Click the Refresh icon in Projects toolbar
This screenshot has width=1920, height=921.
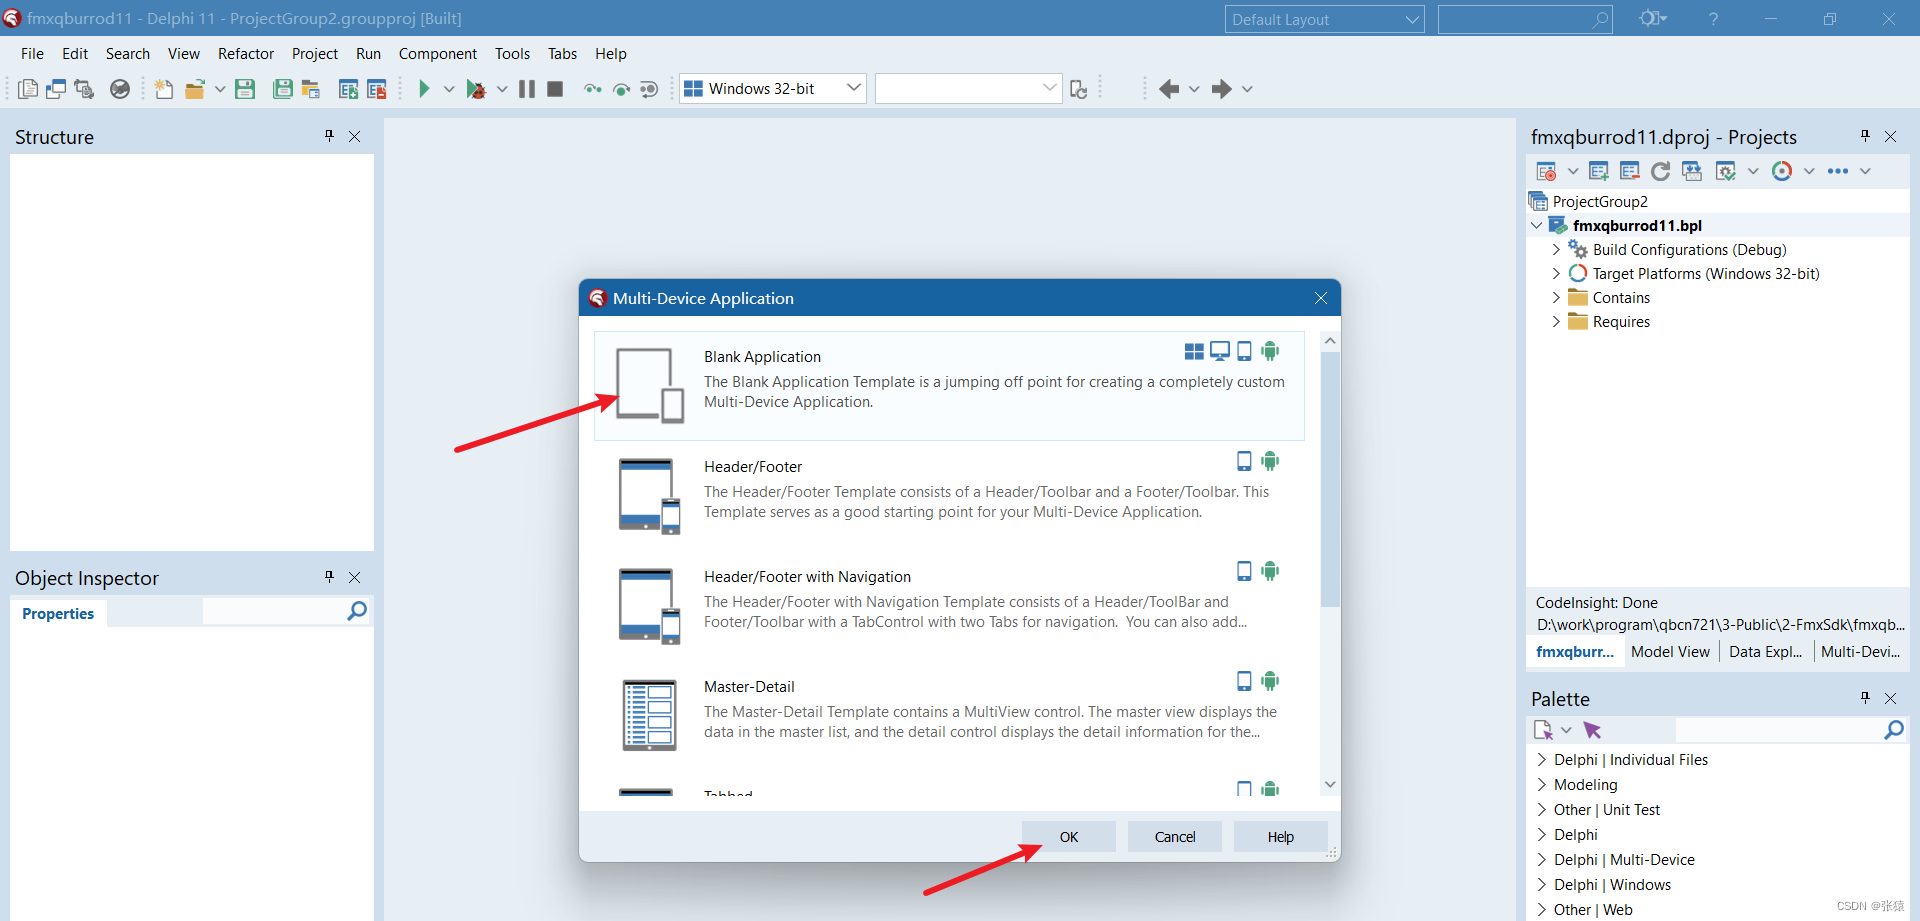(x=1661, y=171)
